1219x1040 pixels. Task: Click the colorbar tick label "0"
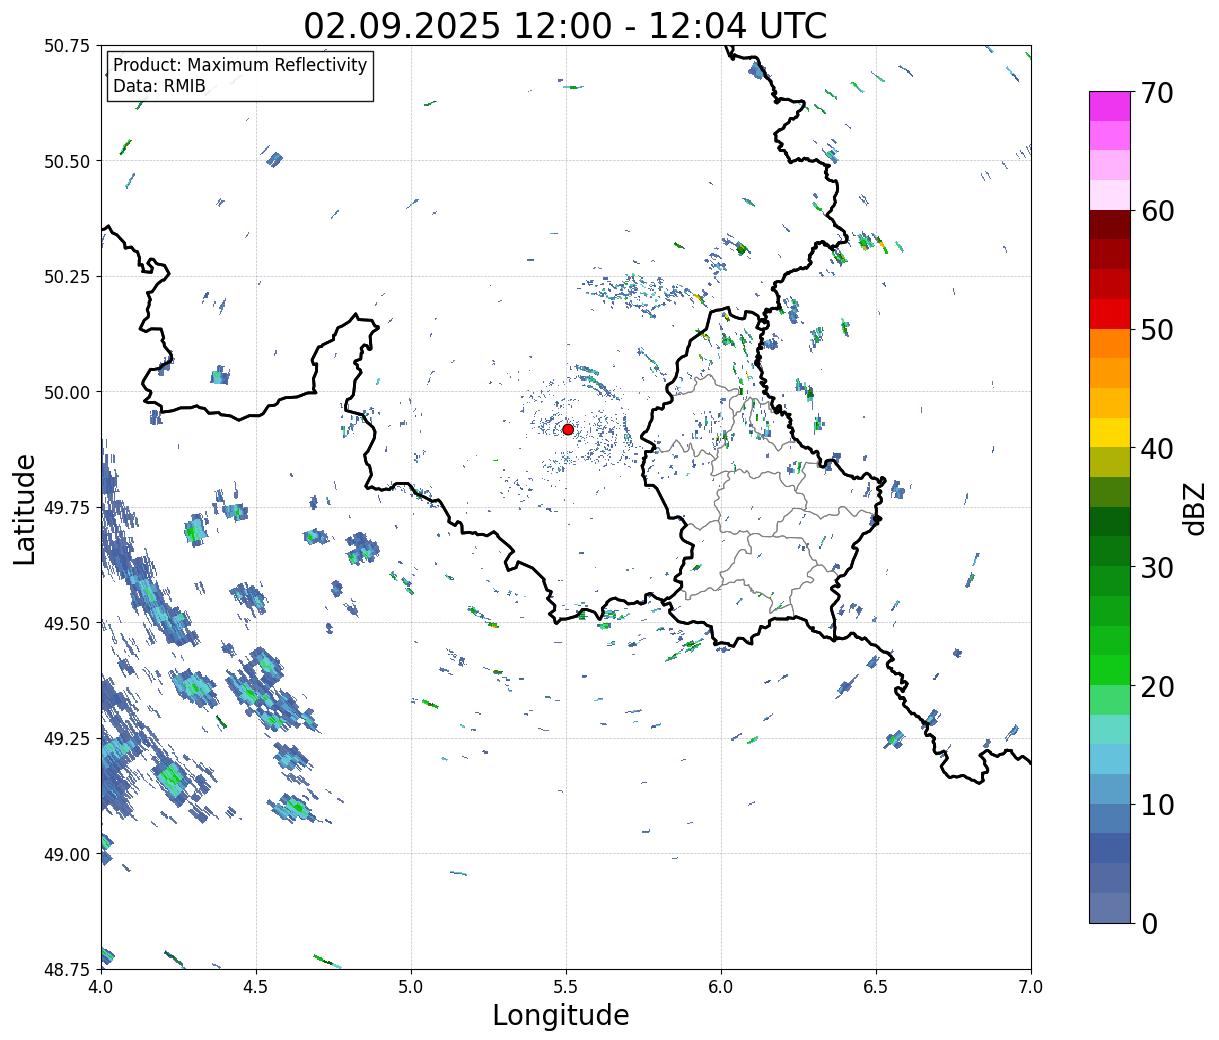1148,923
